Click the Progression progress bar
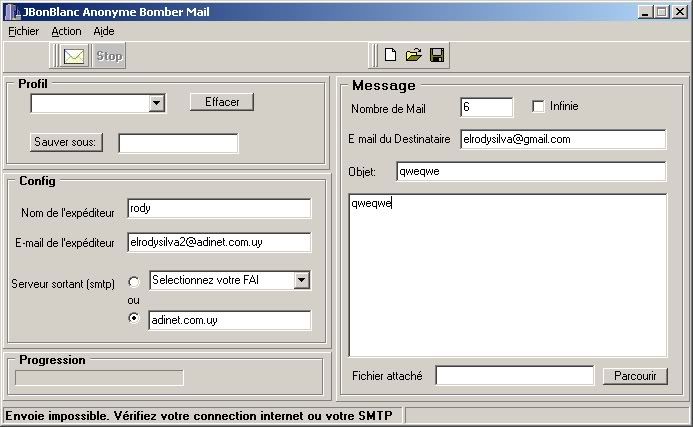693x427 pixels. coord(99,378)
